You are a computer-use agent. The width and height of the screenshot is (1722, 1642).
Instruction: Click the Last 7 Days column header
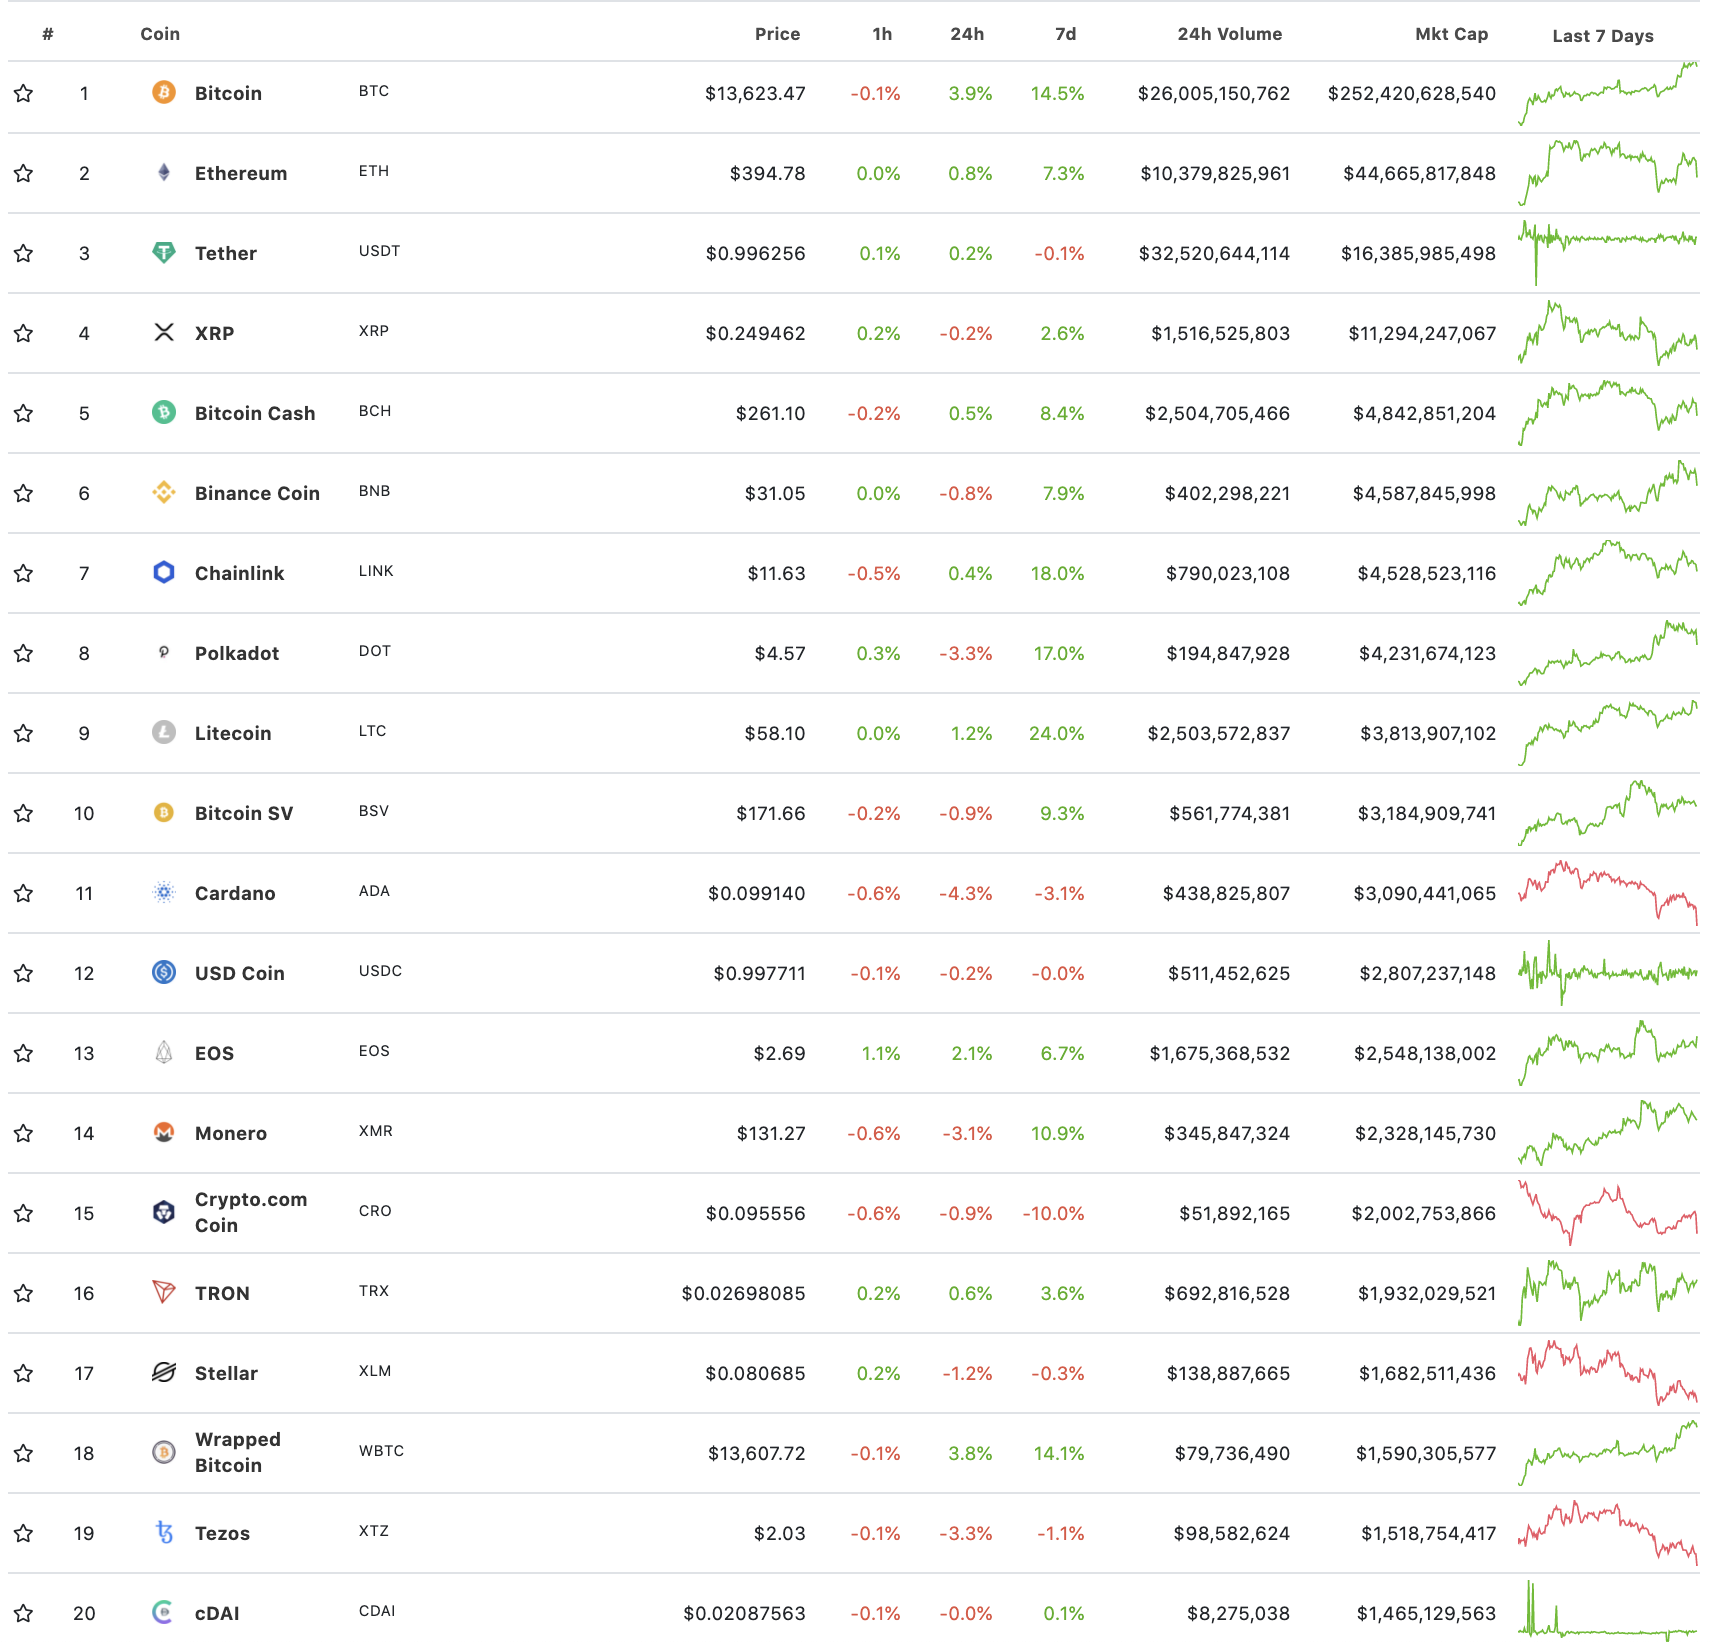pos(1603,36)
